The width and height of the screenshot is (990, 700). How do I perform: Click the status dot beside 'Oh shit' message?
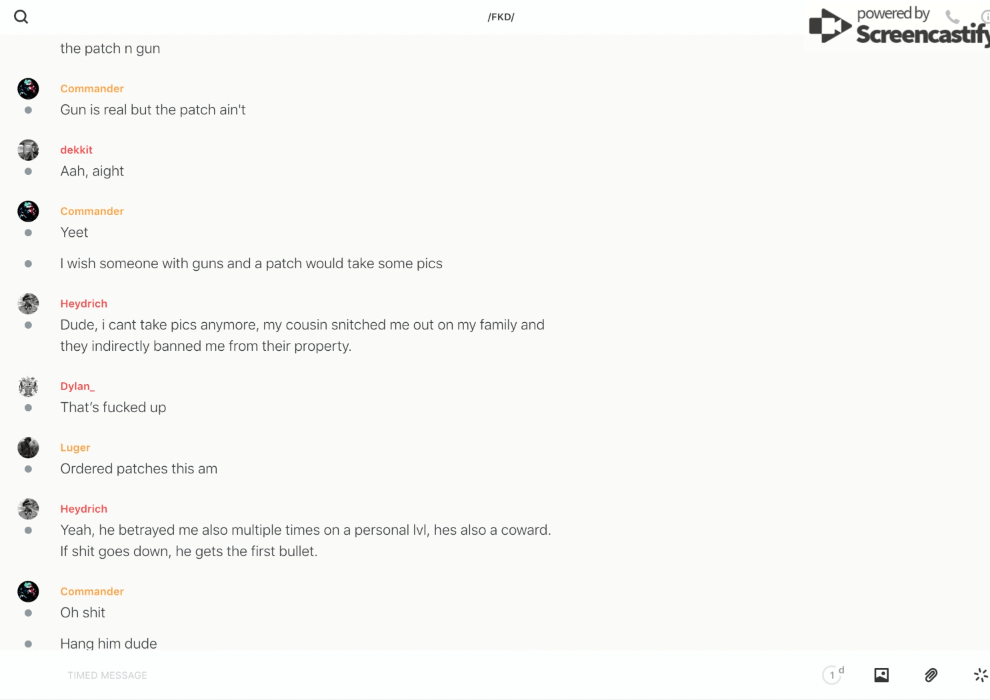click(x=28, y=613)
